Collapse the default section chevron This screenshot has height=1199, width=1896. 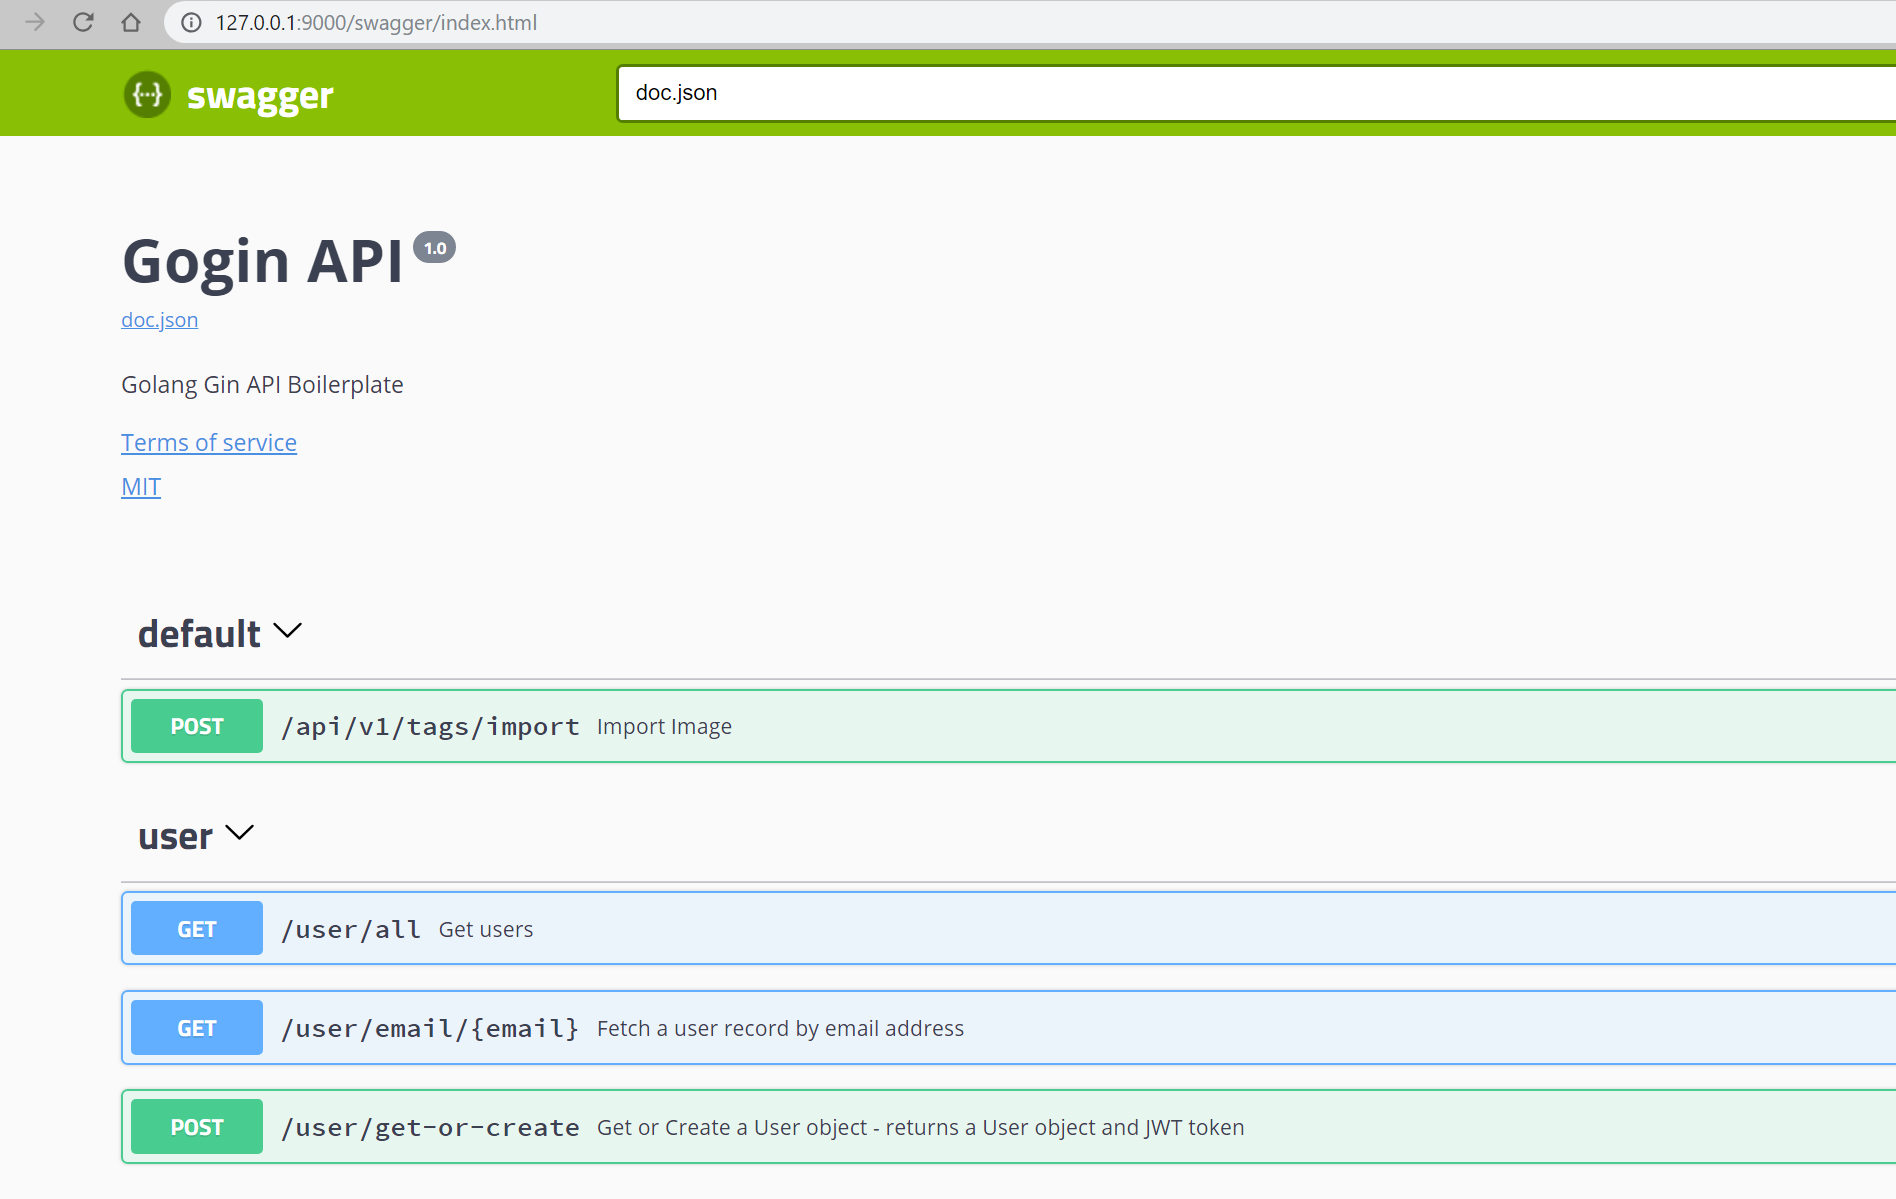click(x=288, y=631)
